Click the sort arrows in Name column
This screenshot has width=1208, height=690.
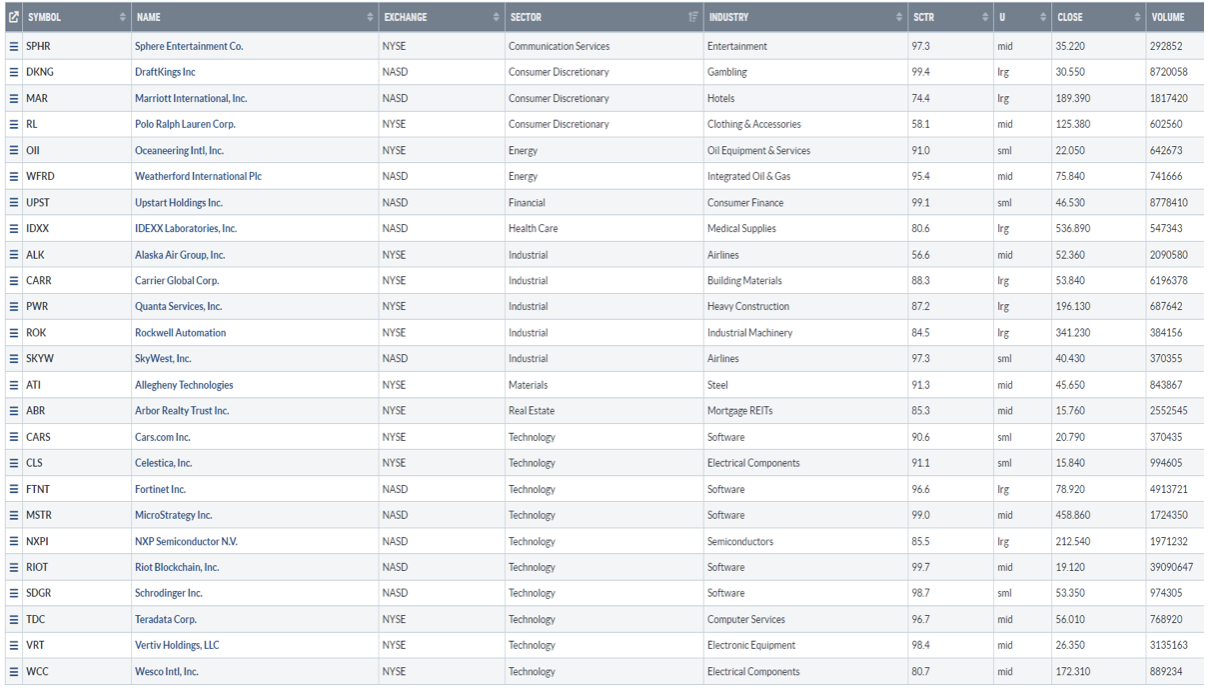point(370,17)
